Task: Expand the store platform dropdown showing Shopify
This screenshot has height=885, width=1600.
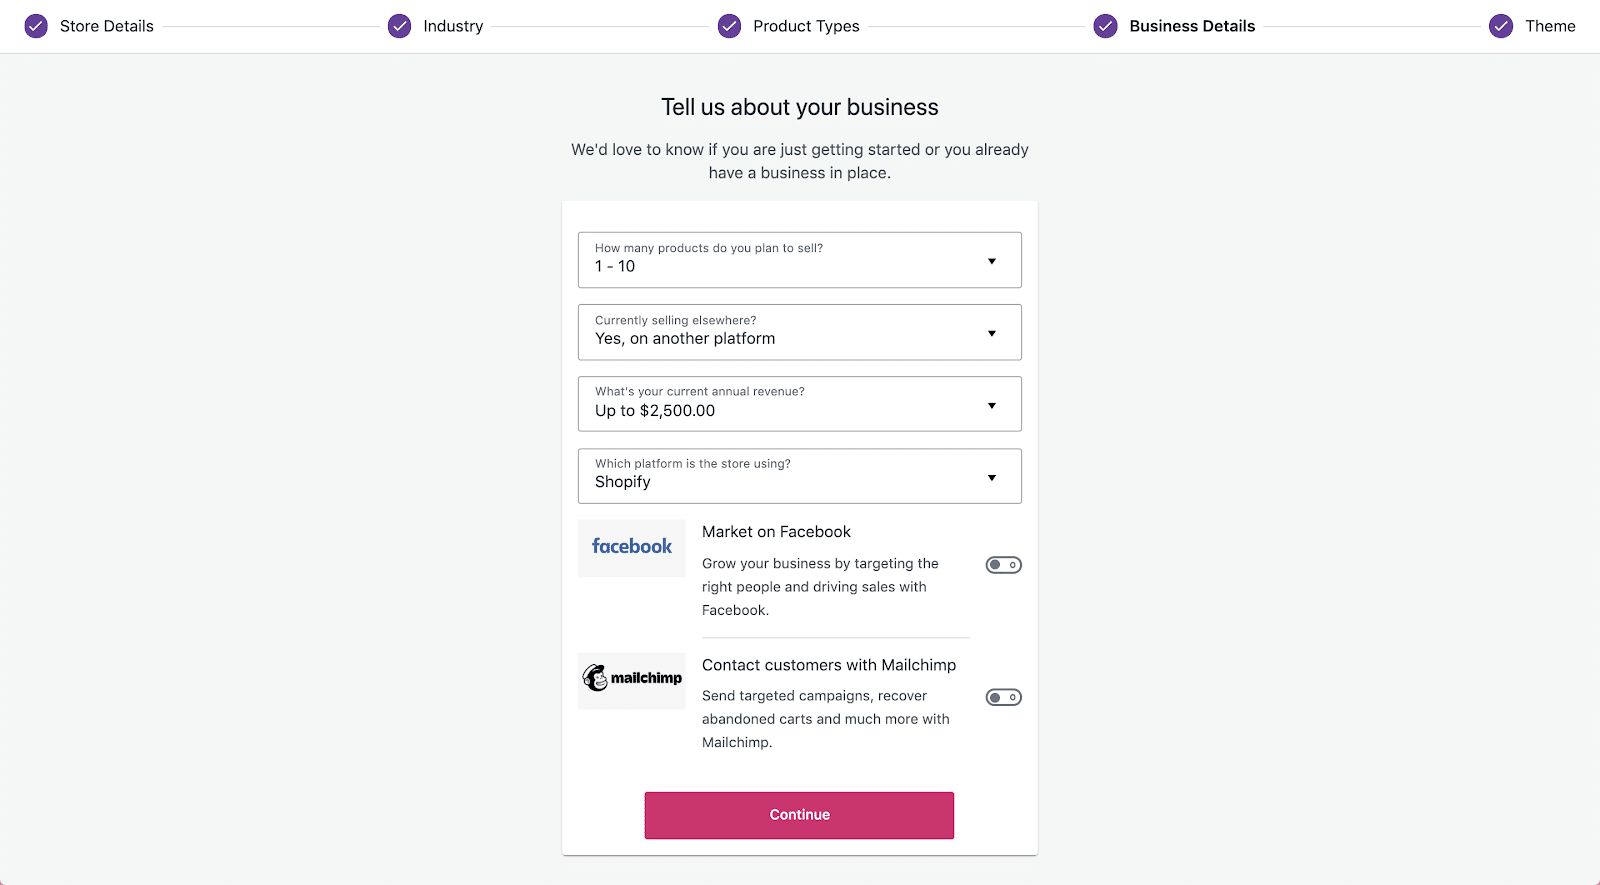Action: pyautogui.click(x=799, y=476)
